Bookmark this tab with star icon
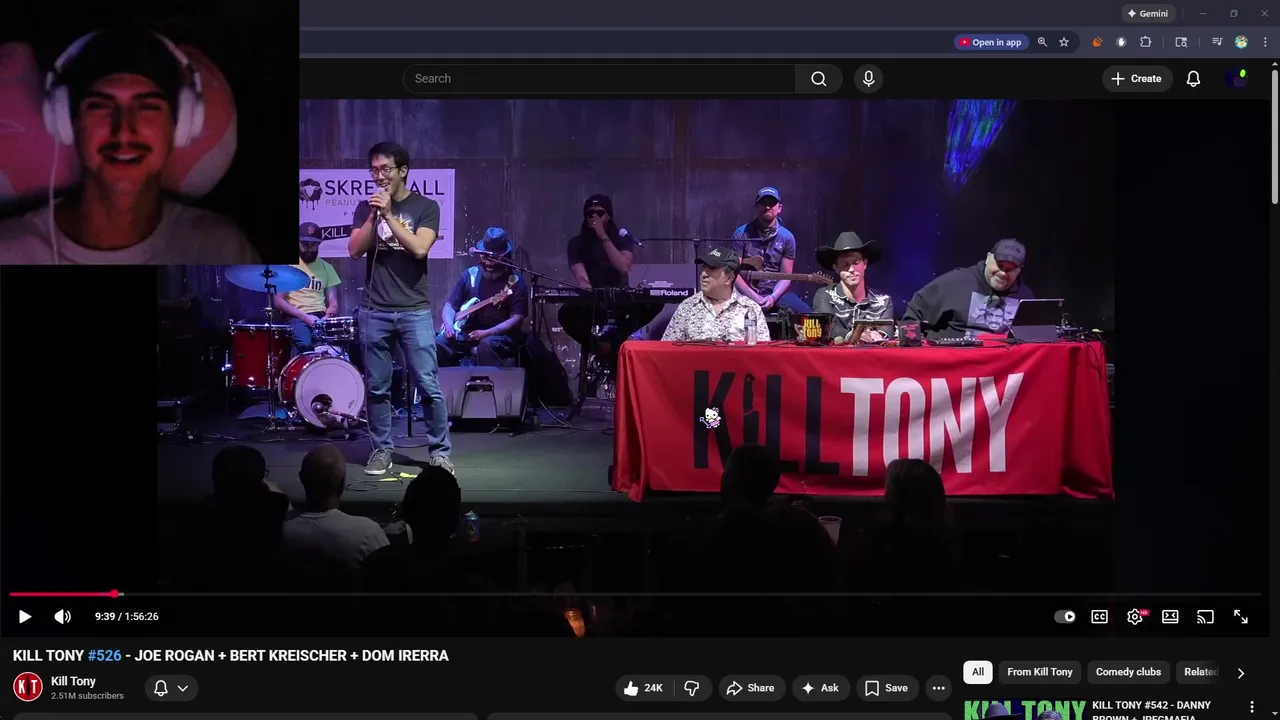The width and height of the screenshot is (1280, 720). pyautogui.click(x=1064, y=42)
